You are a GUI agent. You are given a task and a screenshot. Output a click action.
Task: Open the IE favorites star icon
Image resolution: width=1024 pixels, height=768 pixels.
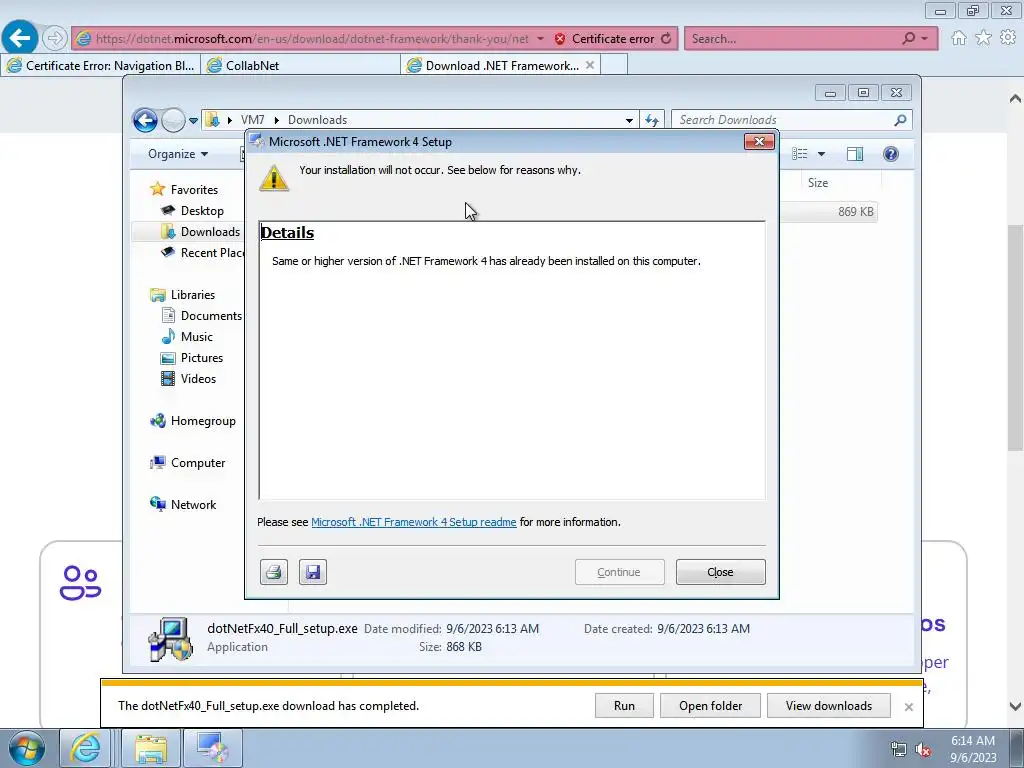[x=983, y=38]
